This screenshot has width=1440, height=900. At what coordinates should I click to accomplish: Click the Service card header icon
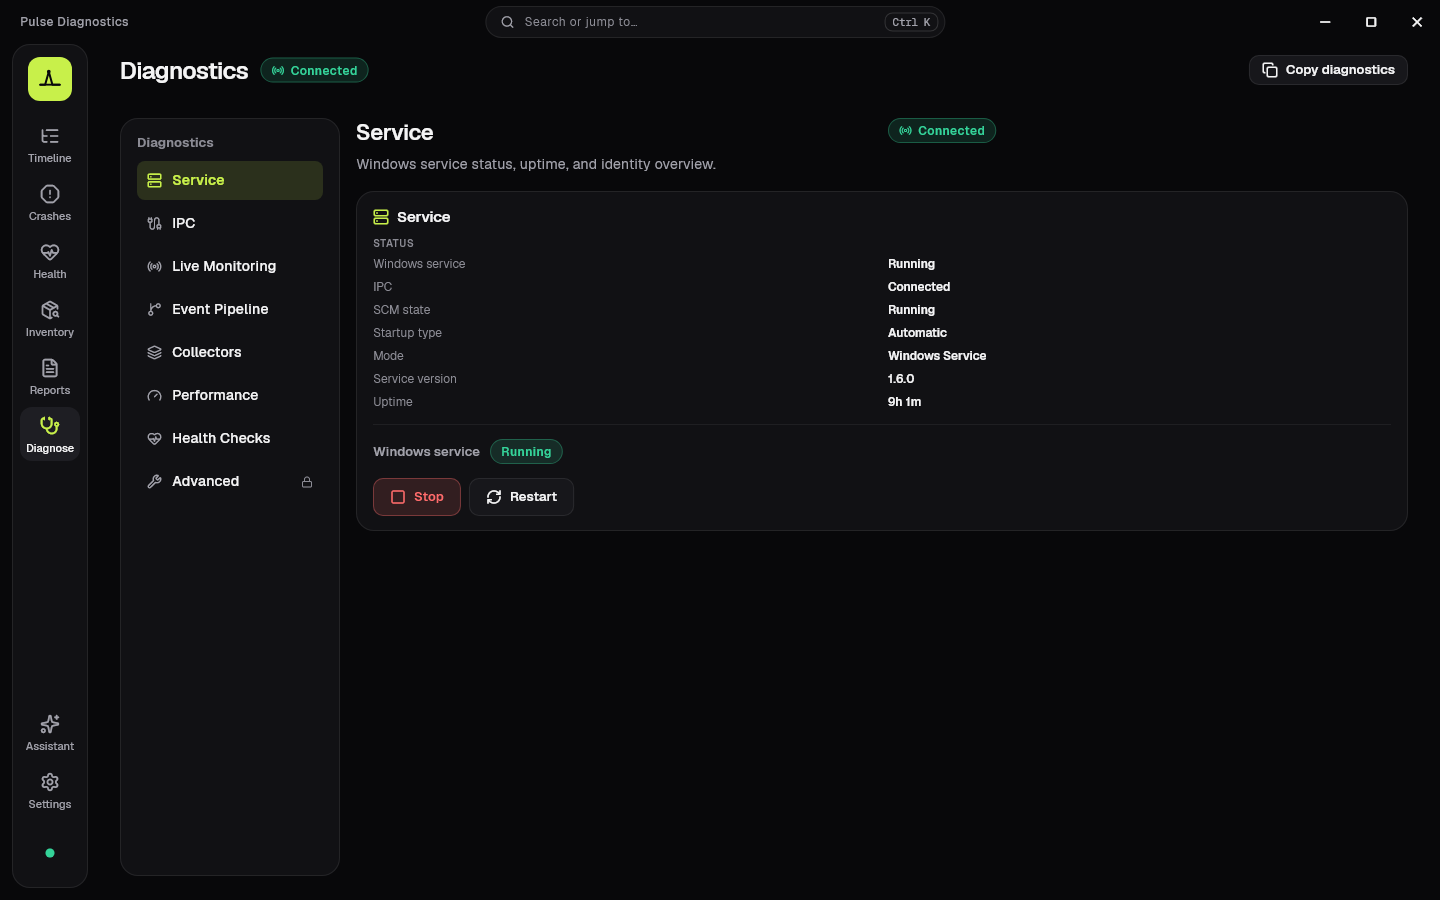381,217
